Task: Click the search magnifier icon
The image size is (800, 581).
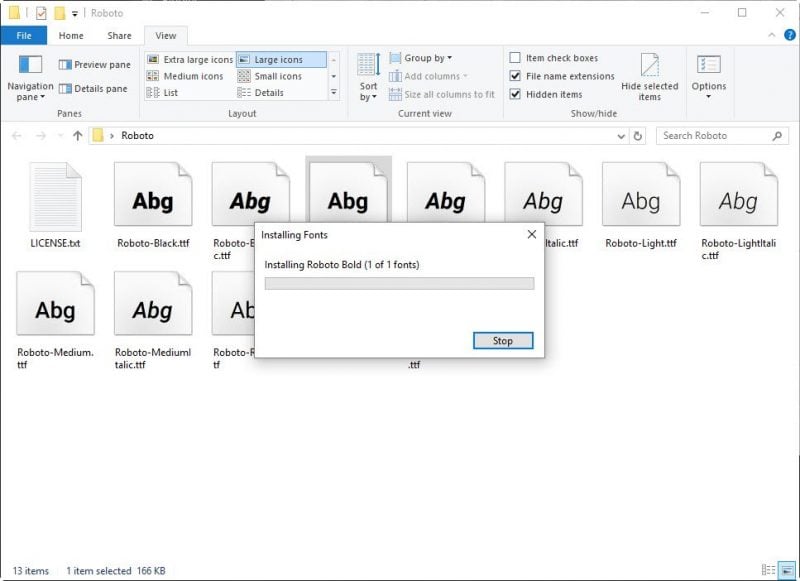Action: (777, 136)
